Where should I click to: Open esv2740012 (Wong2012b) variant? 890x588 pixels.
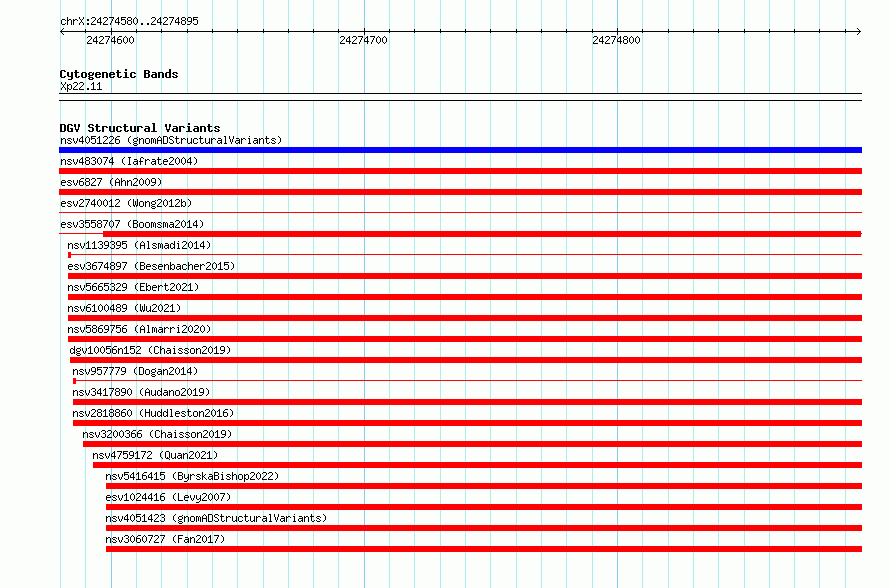126,203
